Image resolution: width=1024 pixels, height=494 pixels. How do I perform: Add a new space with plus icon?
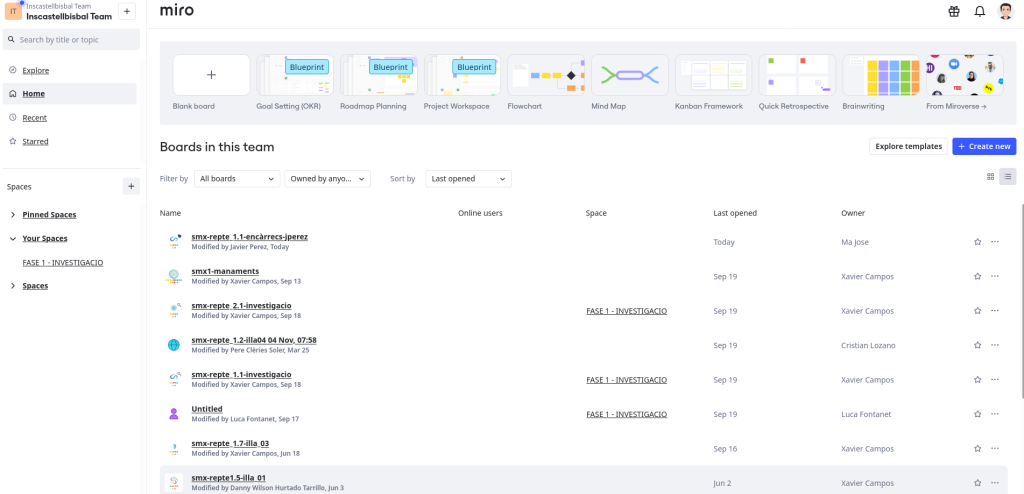pyautogui.click(x=130, y=186)
